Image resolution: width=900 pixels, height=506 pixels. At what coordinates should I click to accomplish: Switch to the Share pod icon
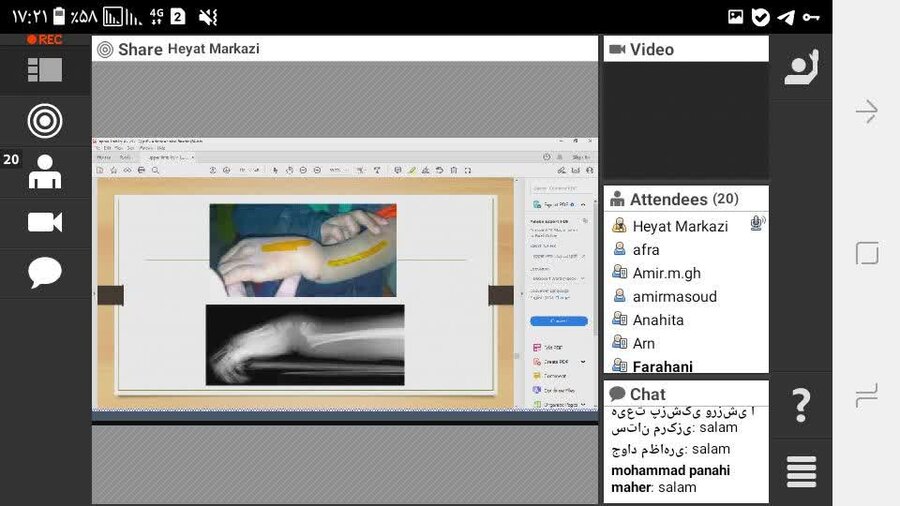[45, 121]
